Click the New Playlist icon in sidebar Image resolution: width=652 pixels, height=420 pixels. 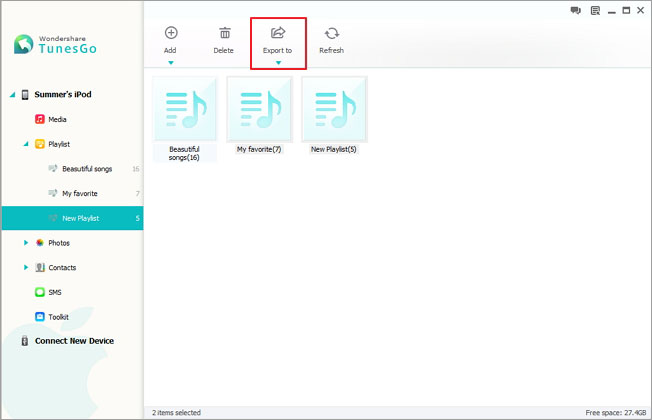(x=52, y=218)
